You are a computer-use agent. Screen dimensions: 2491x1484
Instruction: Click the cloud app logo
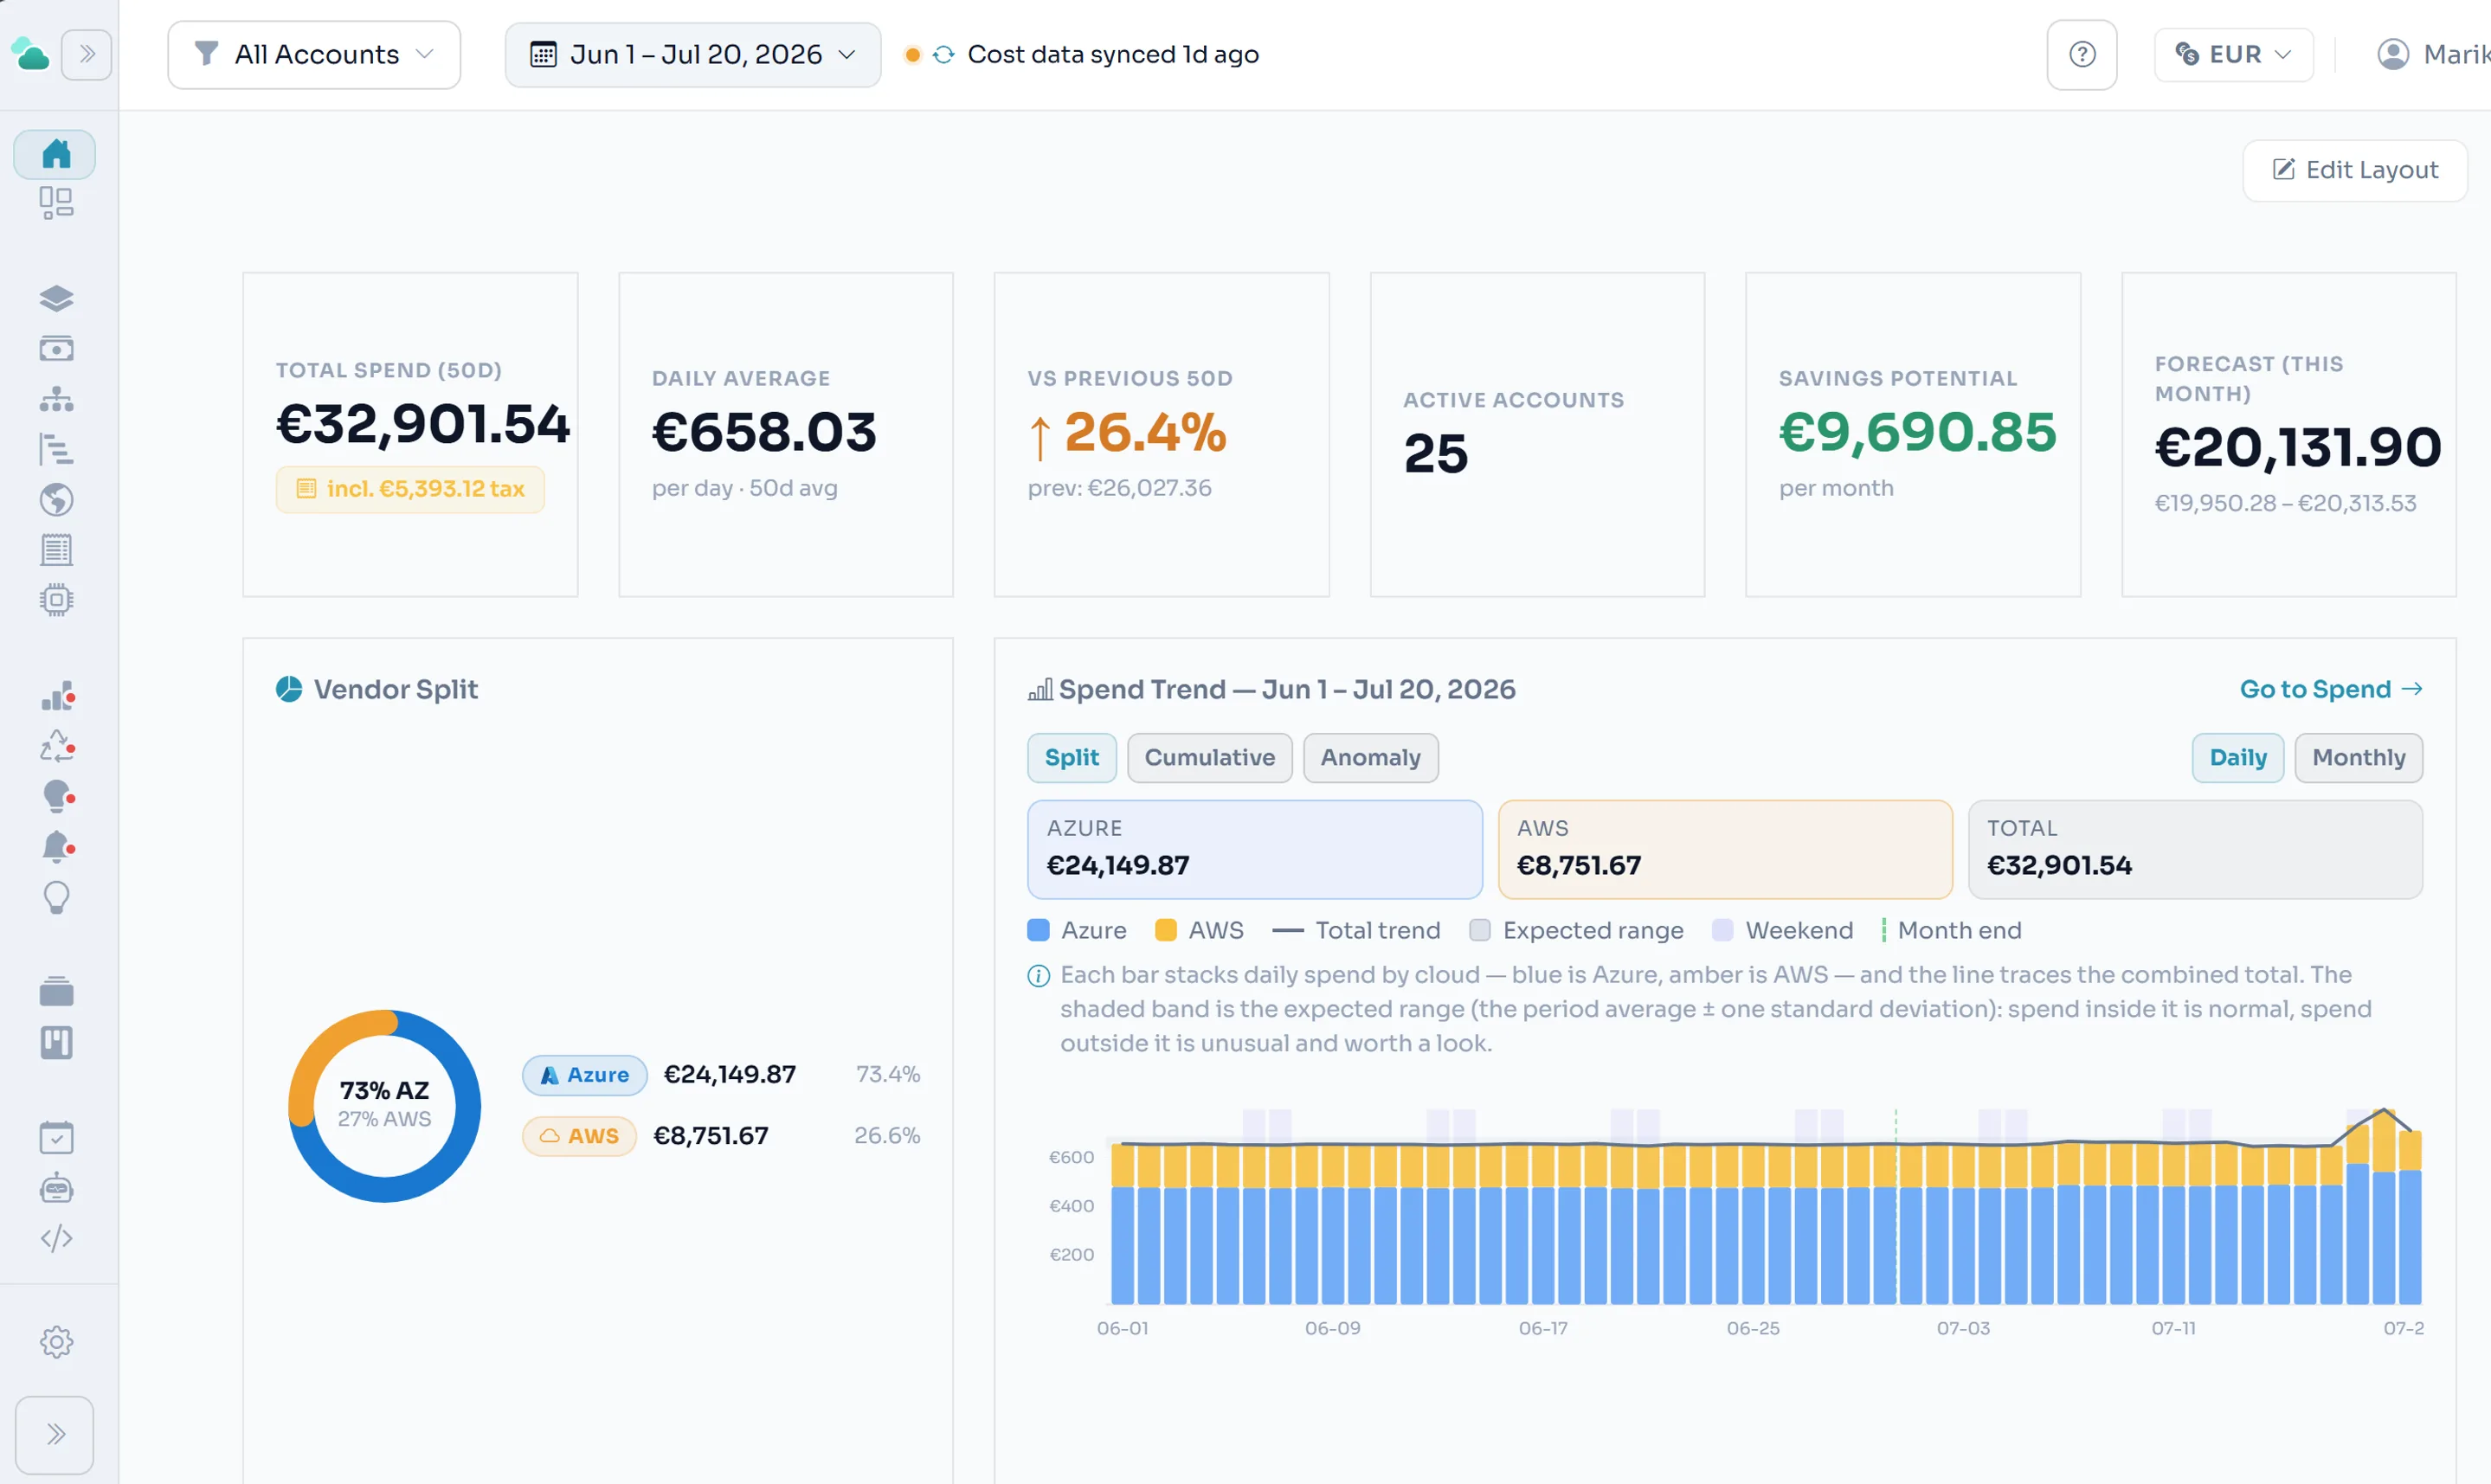click(30, 54)
